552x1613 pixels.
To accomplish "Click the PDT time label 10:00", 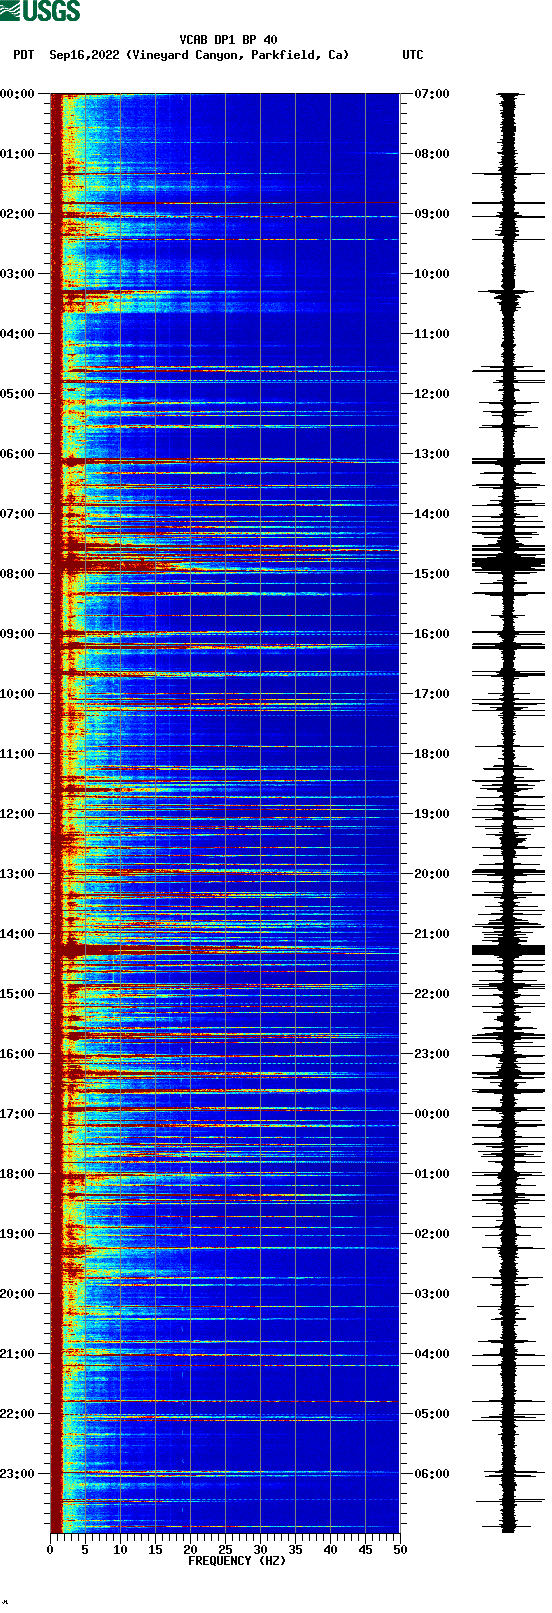I will [x=18, y=694].
